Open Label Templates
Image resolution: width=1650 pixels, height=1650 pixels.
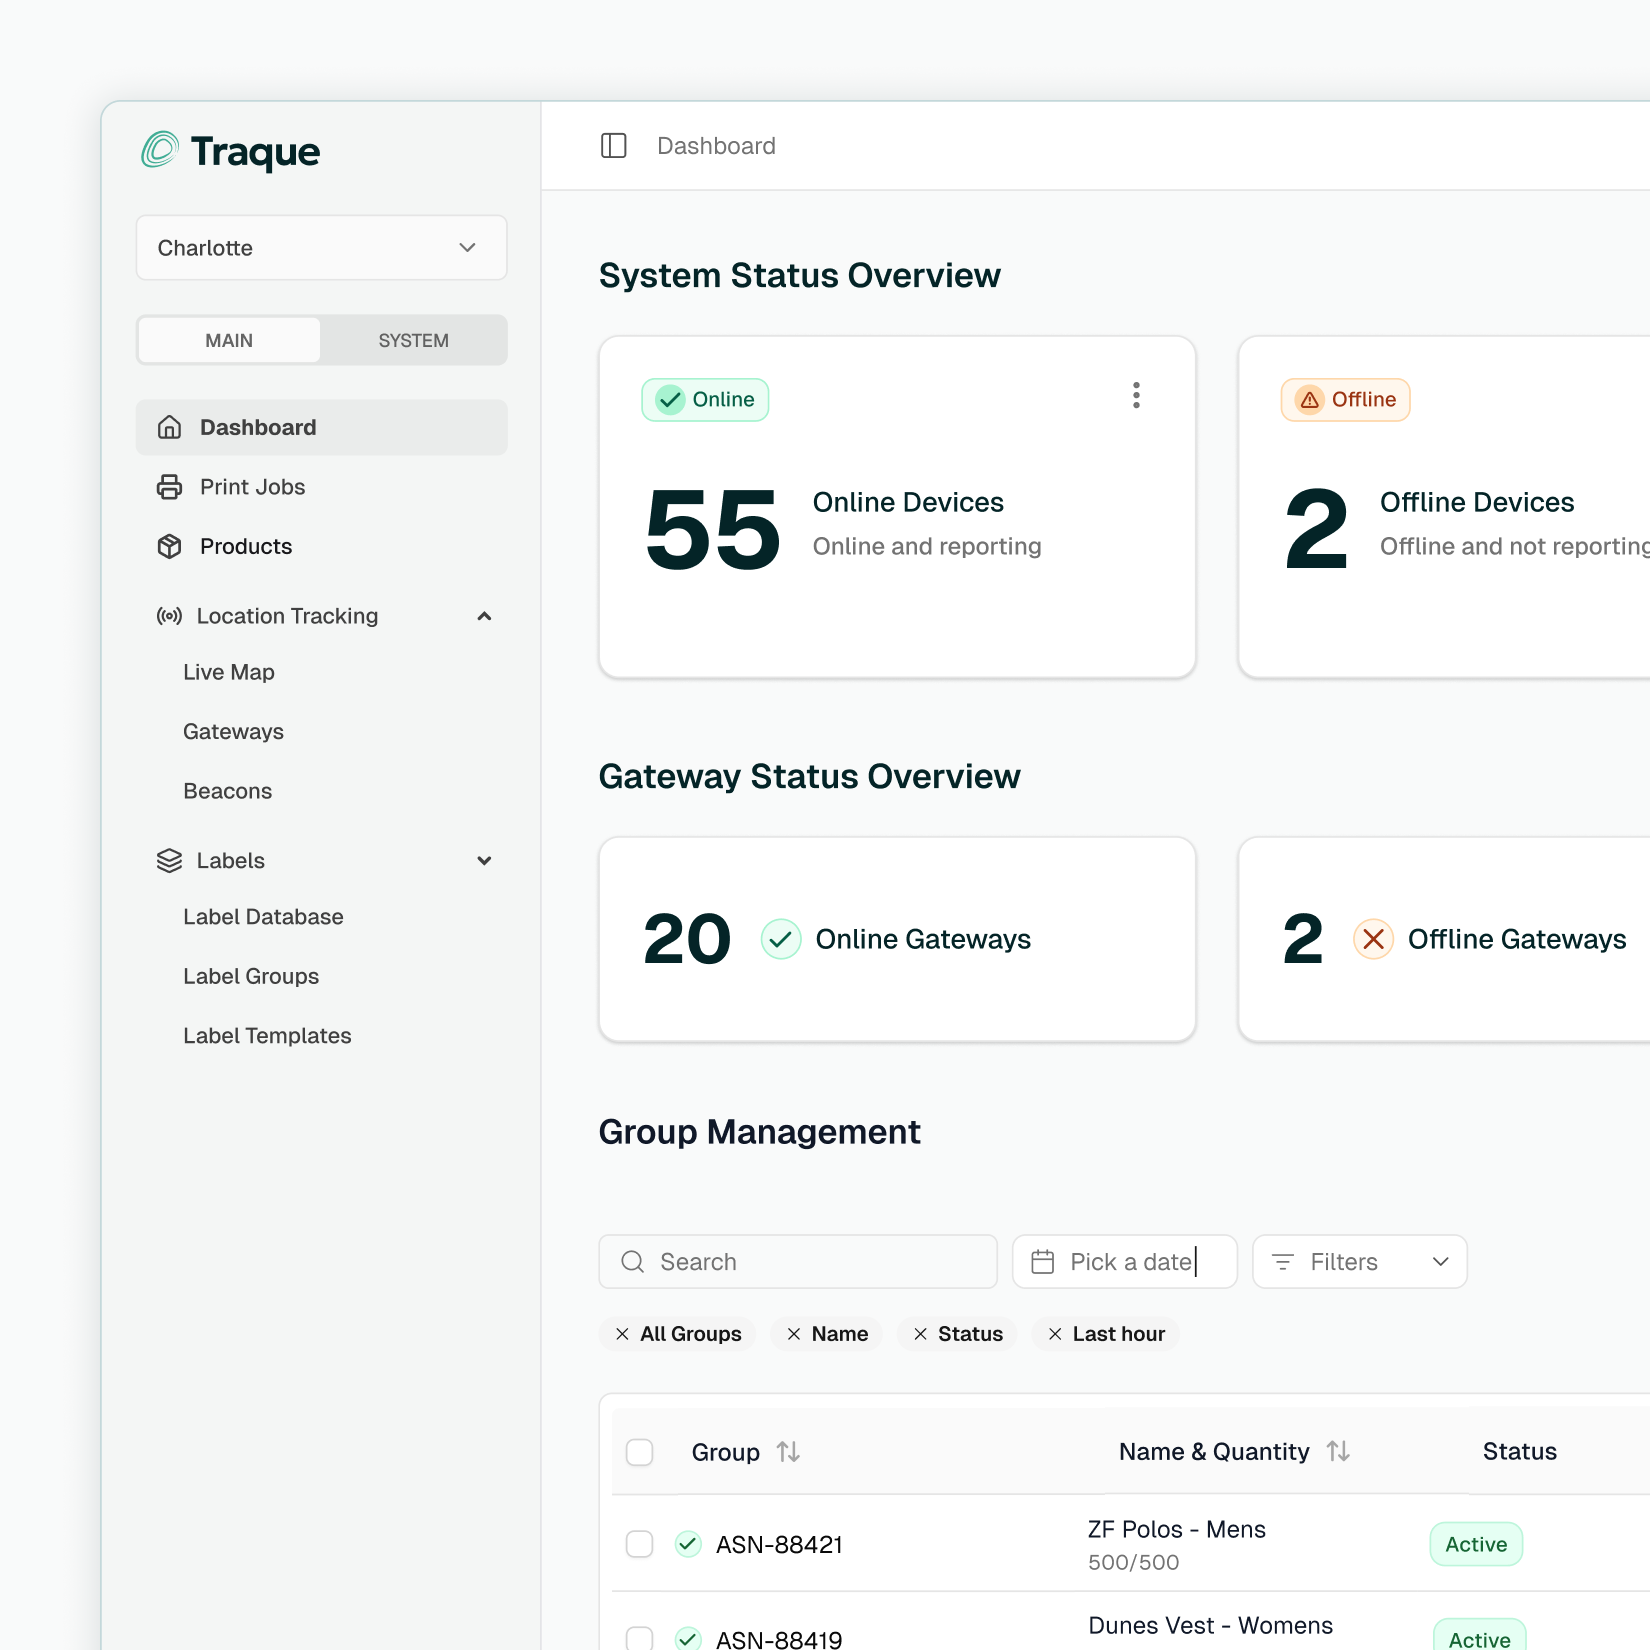tap(267, 1036)
